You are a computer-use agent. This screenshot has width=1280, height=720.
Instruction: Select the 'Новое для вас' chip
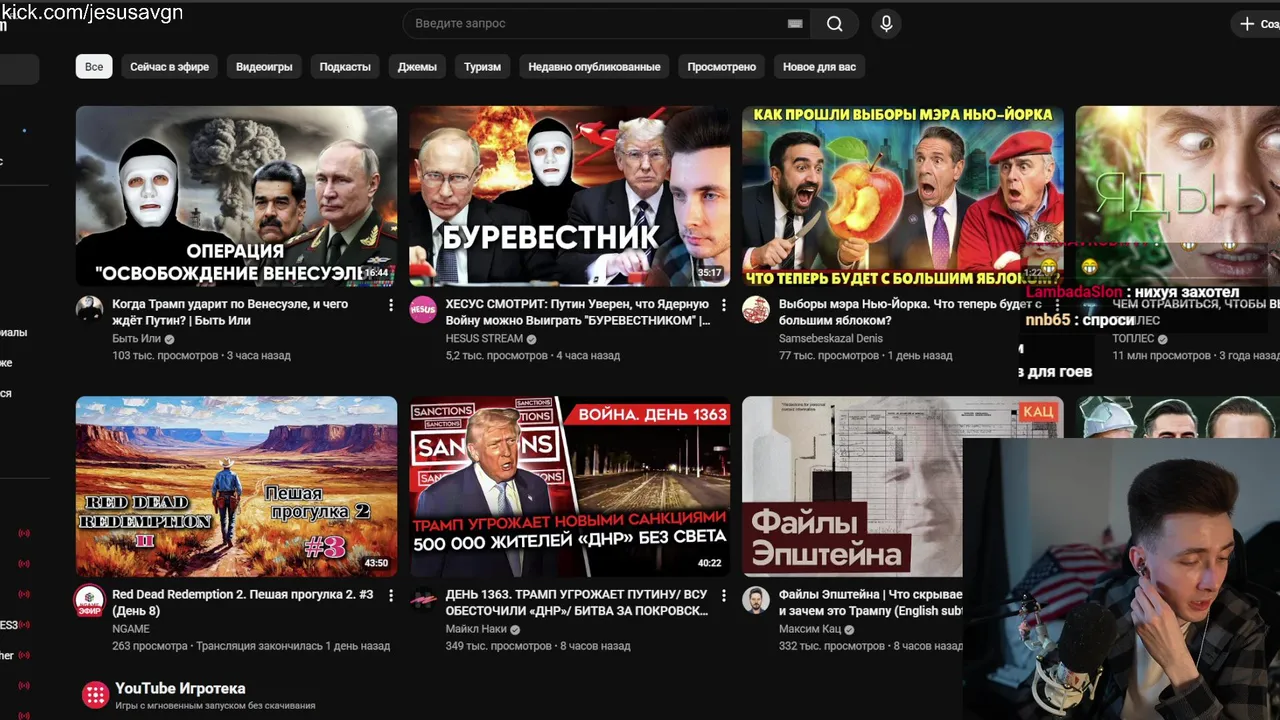(x=819, y=67)
